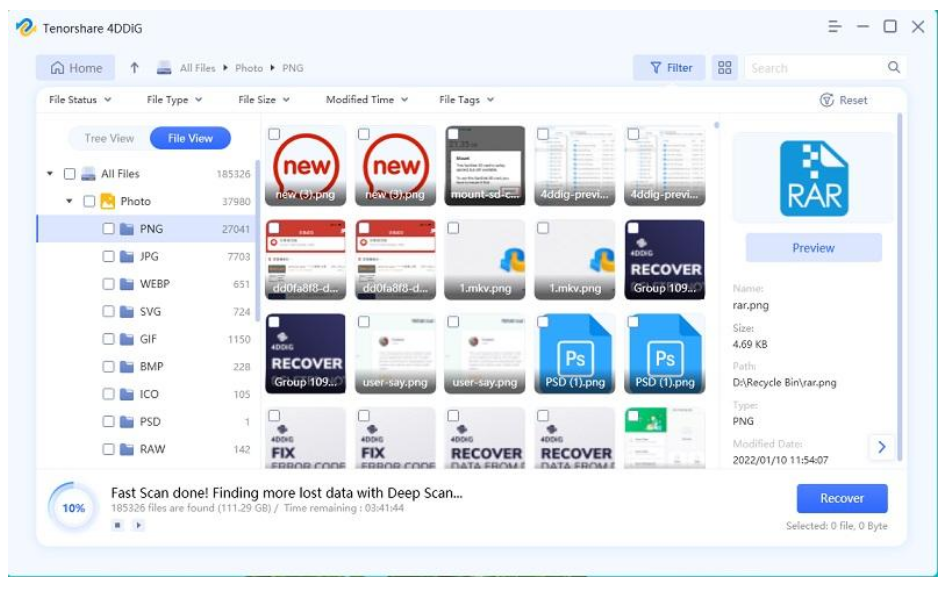Check the Photo checkbox
Screen dimensions: 943x597
point(89,201)
